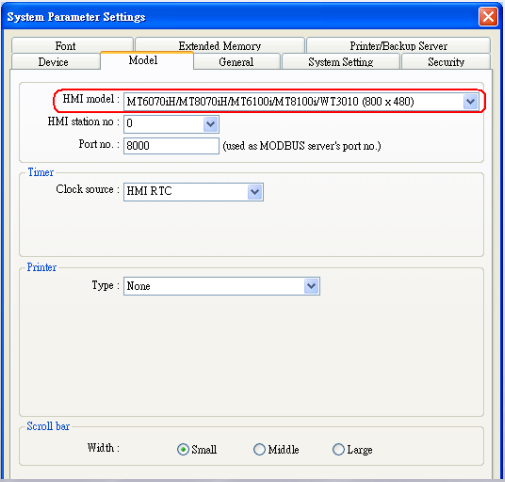Click the printer Type label
The image size is (505, 482).
[106, 285]
